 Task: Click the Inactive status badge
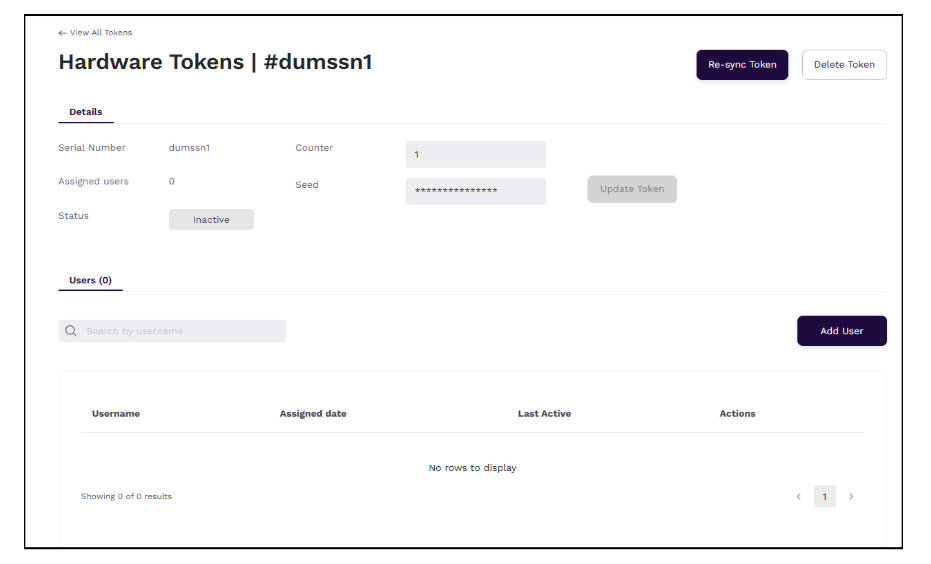pos(211,220)
